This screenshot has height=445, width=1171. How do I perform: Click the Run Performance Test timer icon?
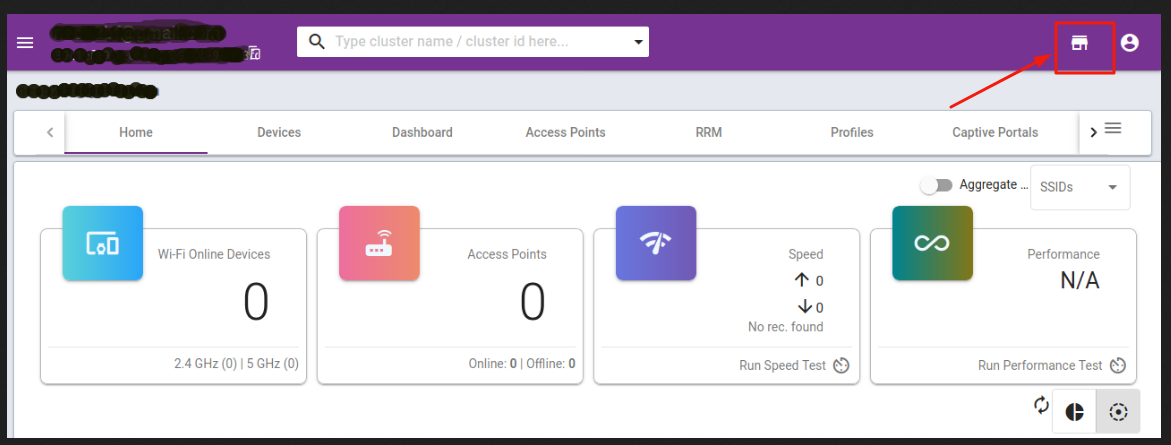click(x=1118, y=366)
